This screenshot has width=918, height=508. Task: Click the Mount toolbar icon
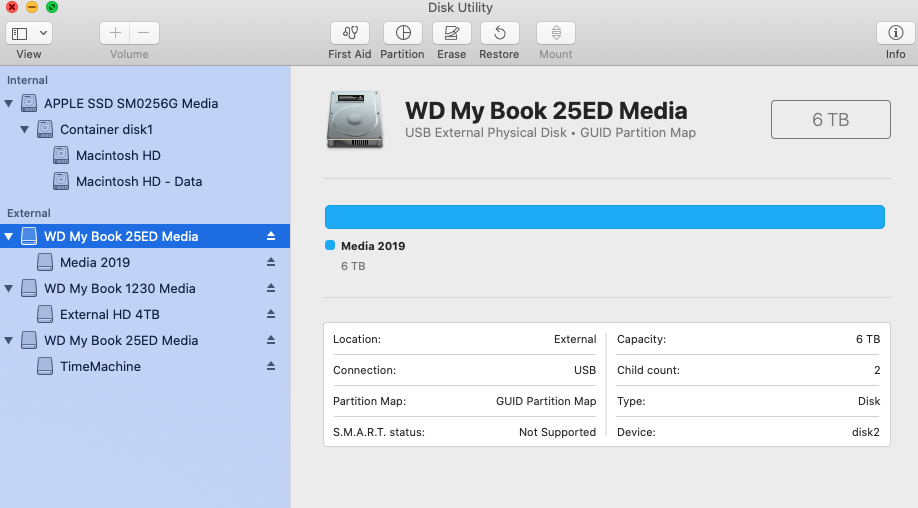click(556, 33)
